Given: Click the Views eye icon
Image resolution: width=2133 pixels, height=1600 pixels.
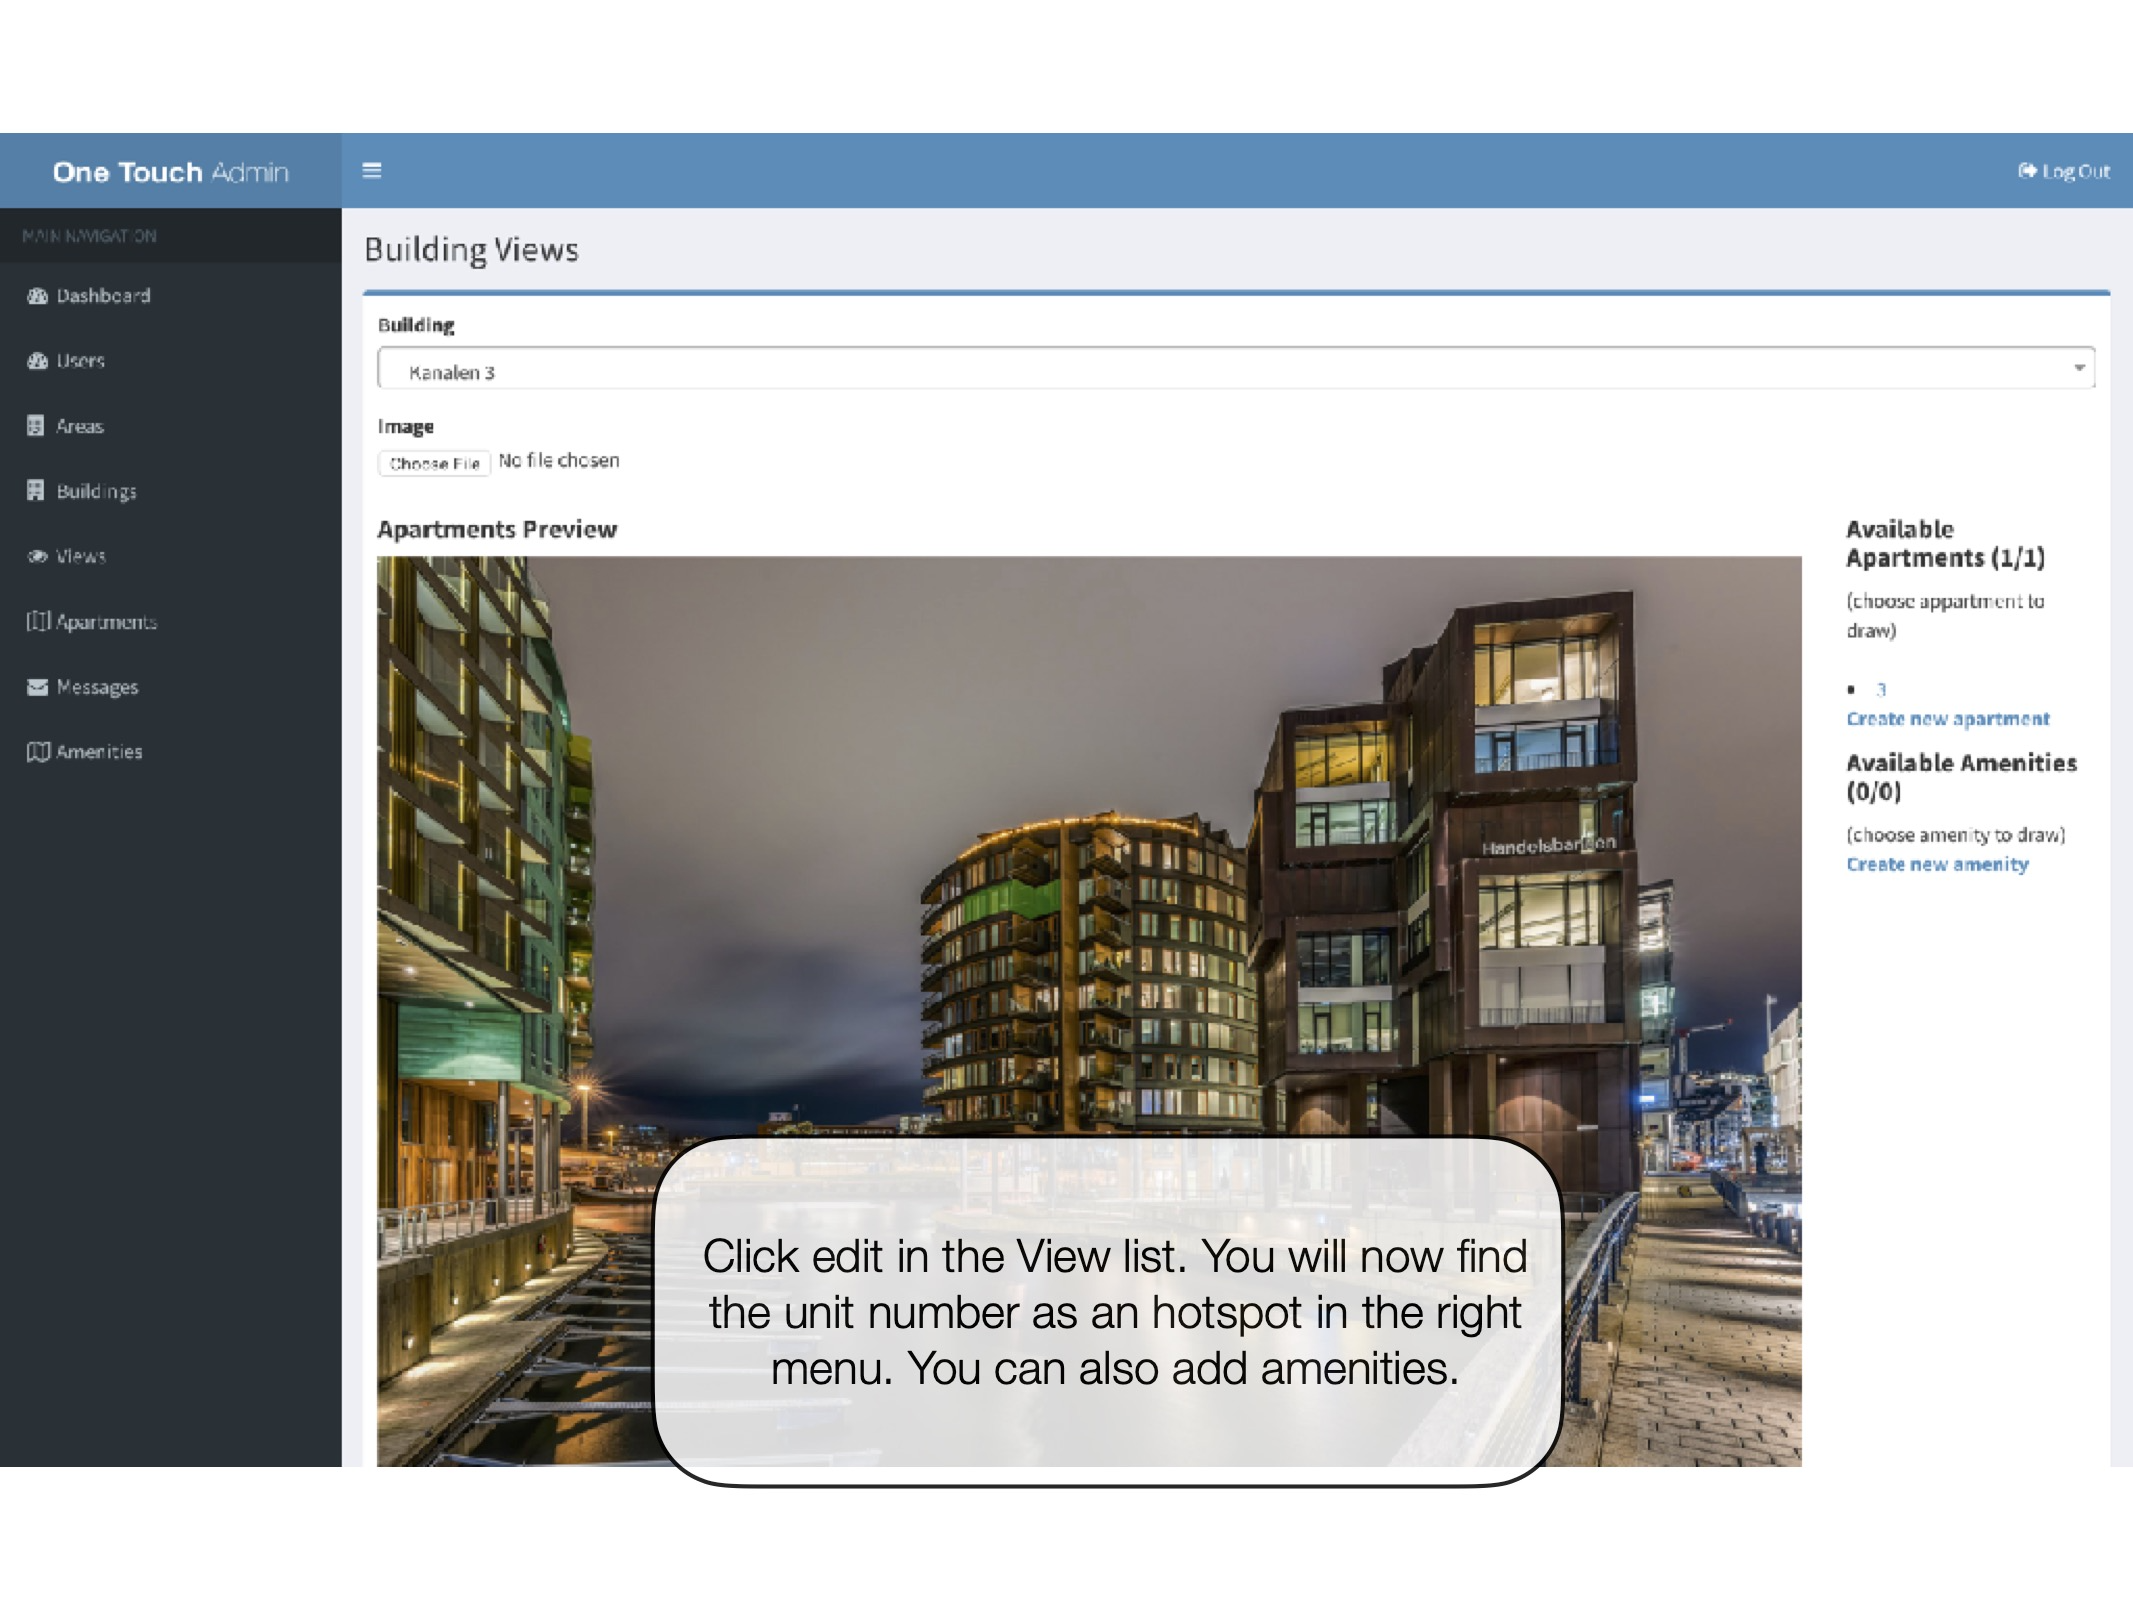Looking at the screenshot, I should pyautogui.click(x=37, y=556).
